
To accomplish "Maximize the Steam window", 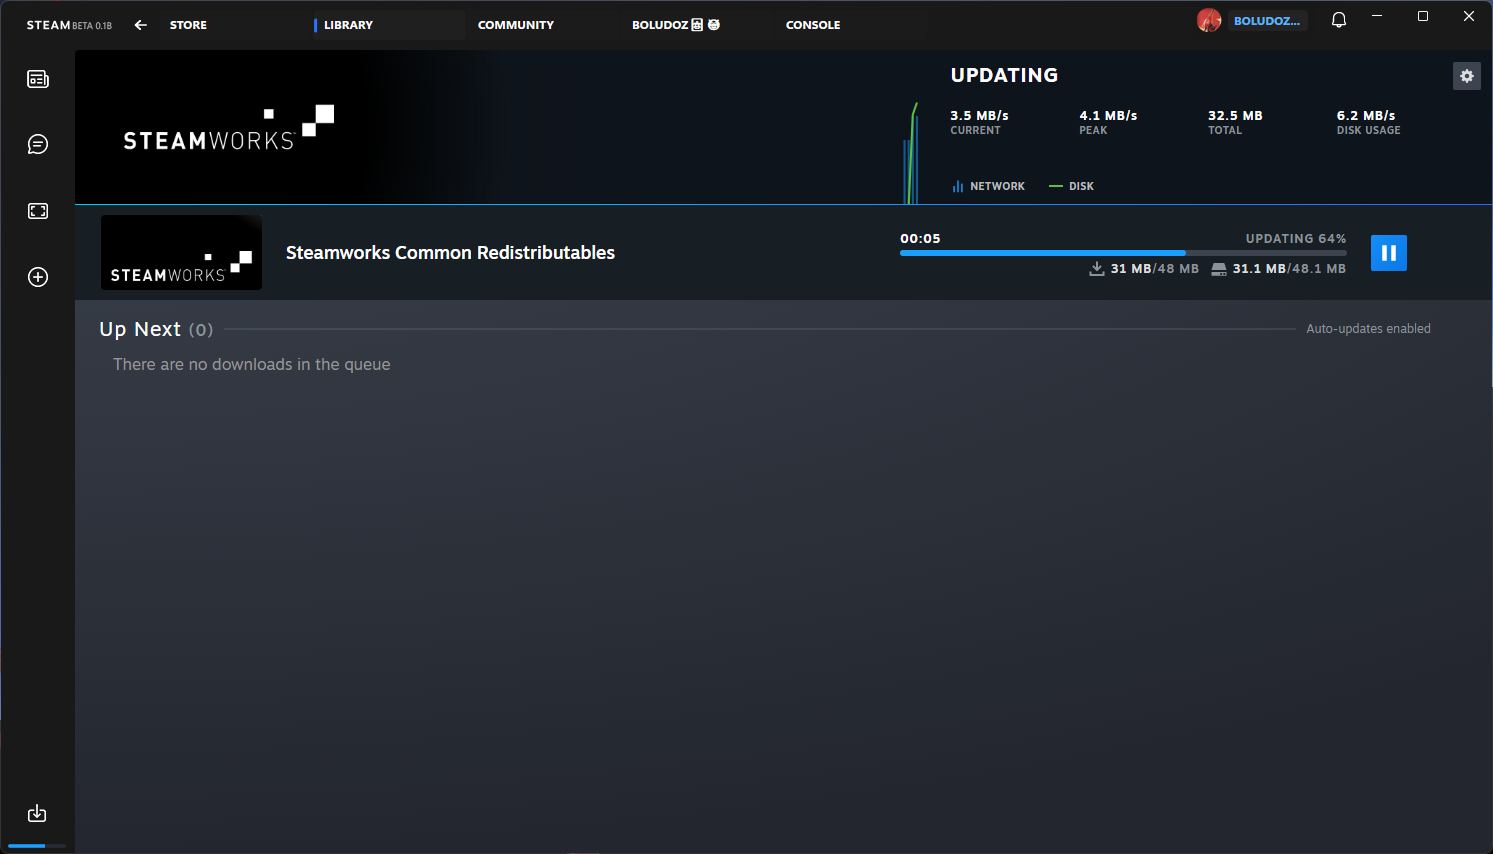I will [1423, 16].
